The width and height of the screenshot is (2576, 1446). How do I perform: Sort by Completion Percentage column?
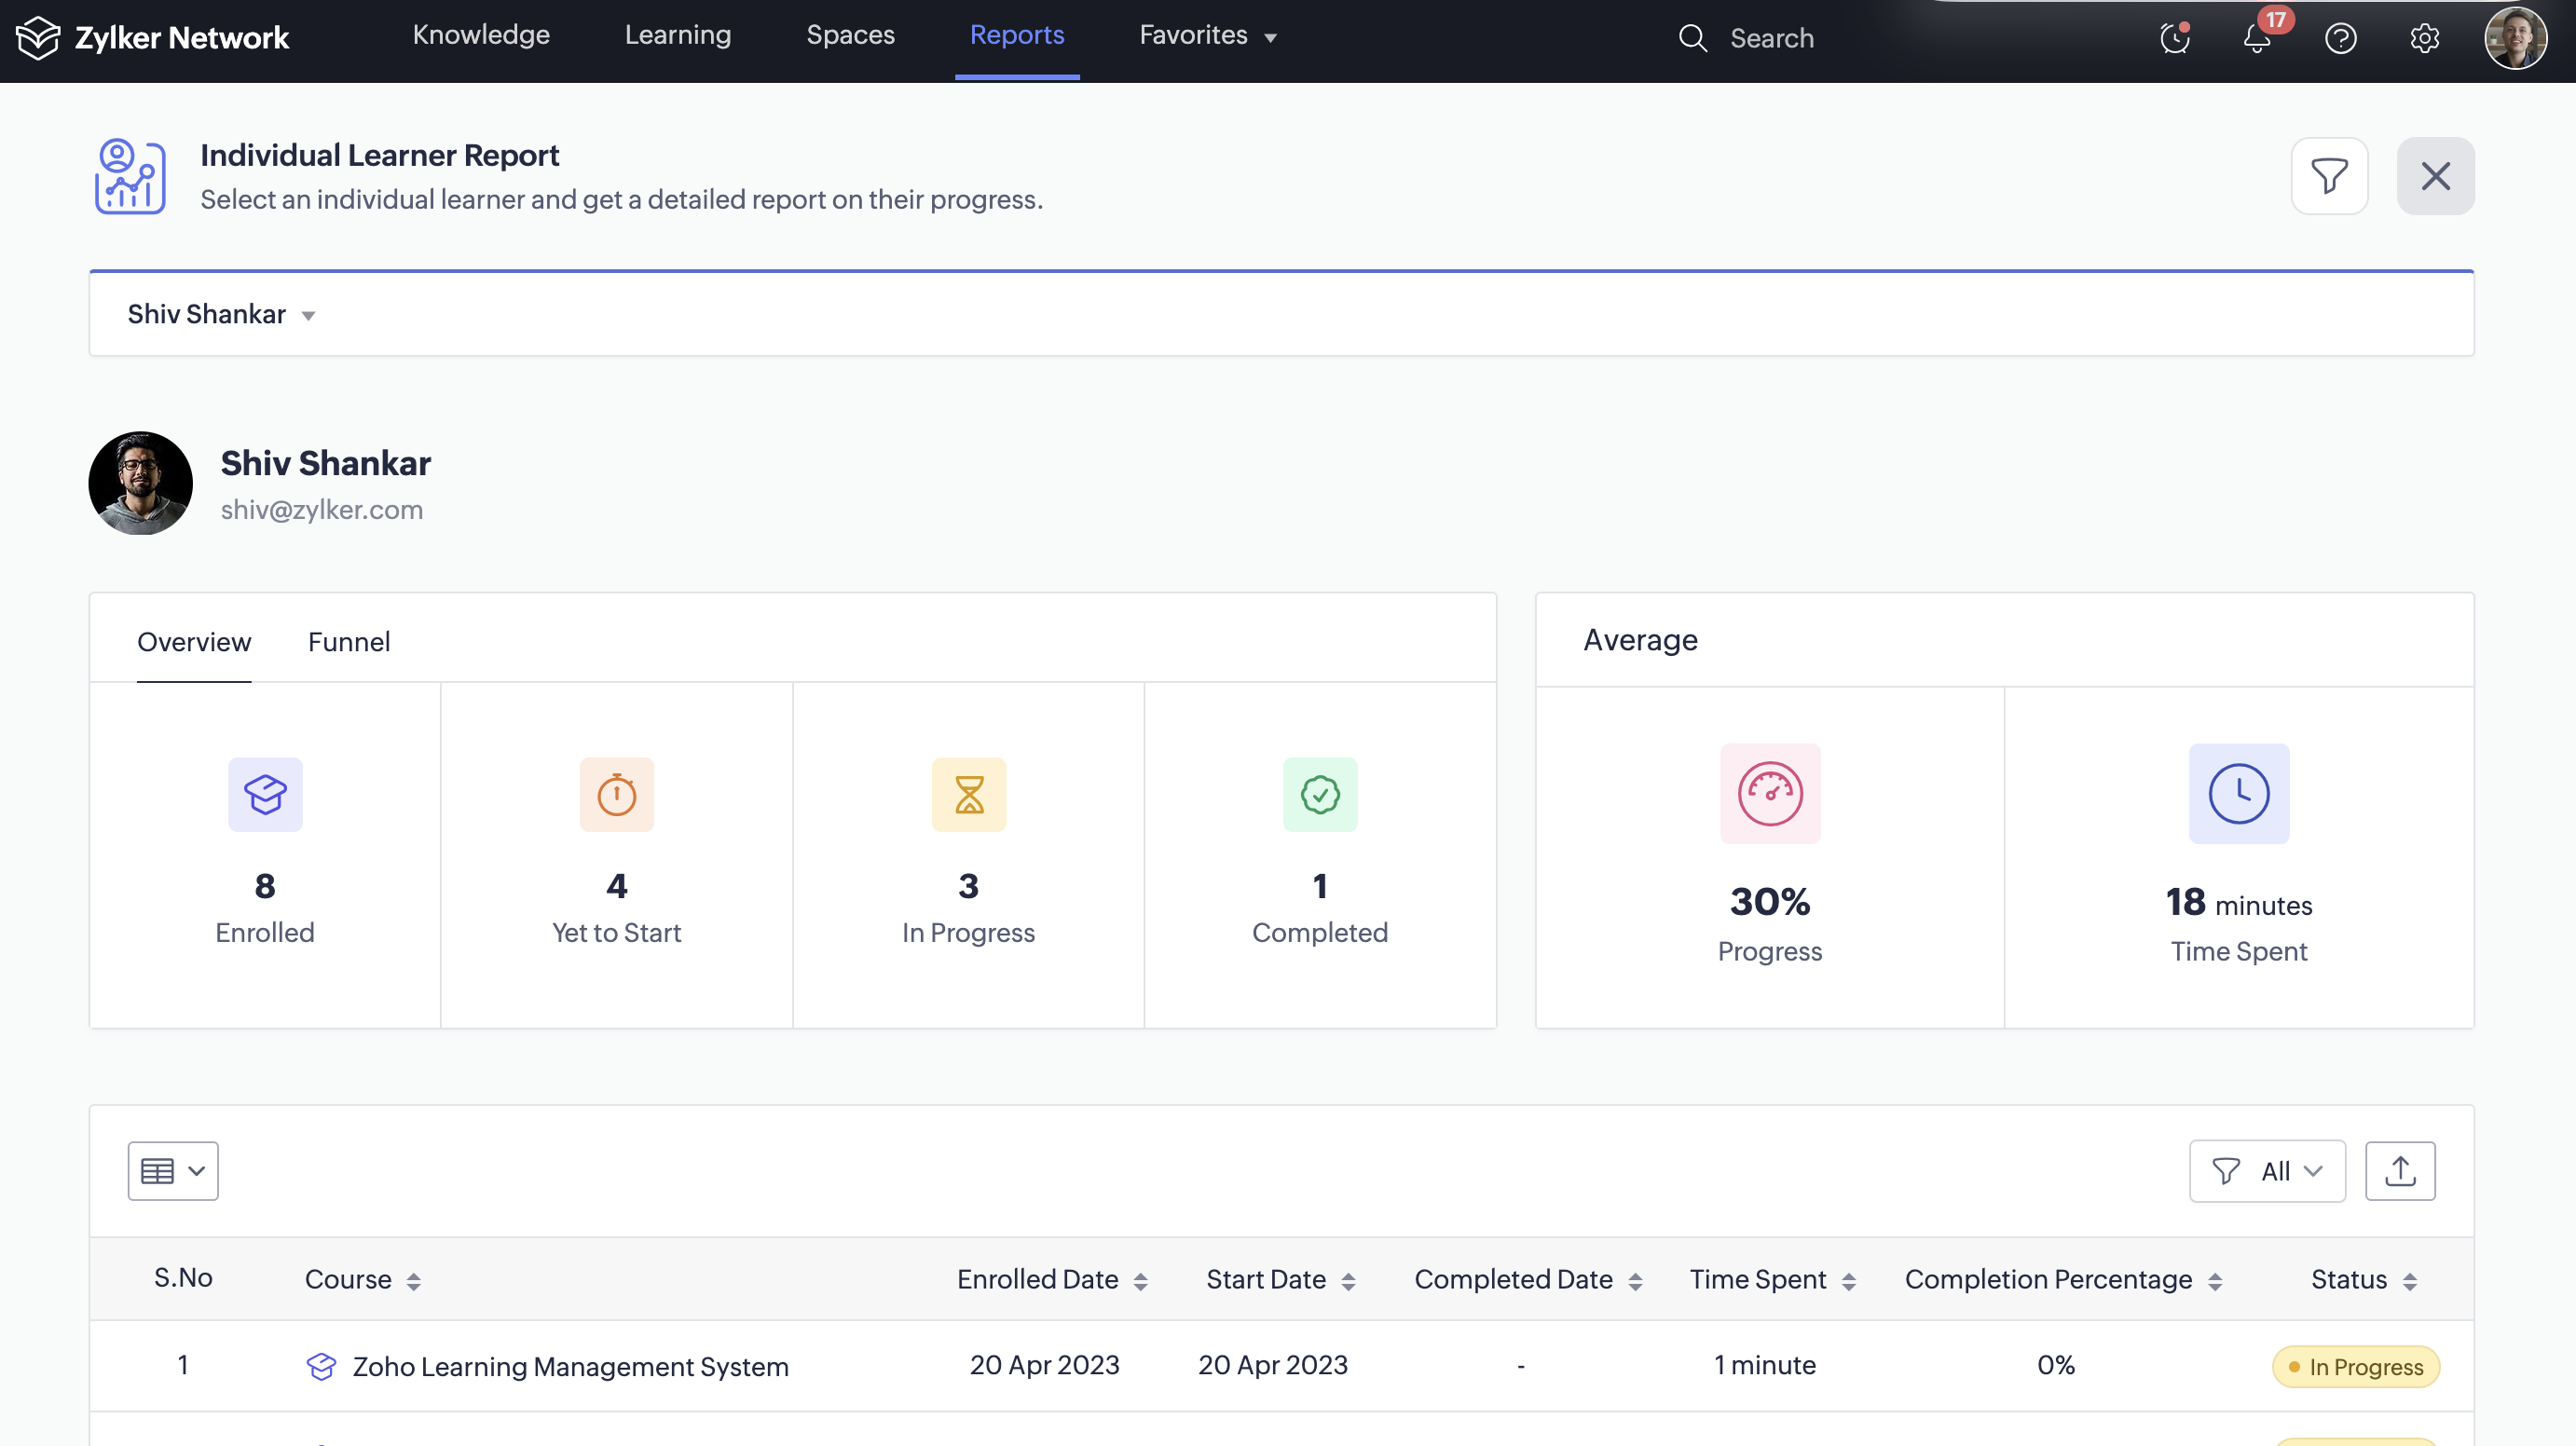pos(2215,1281)
